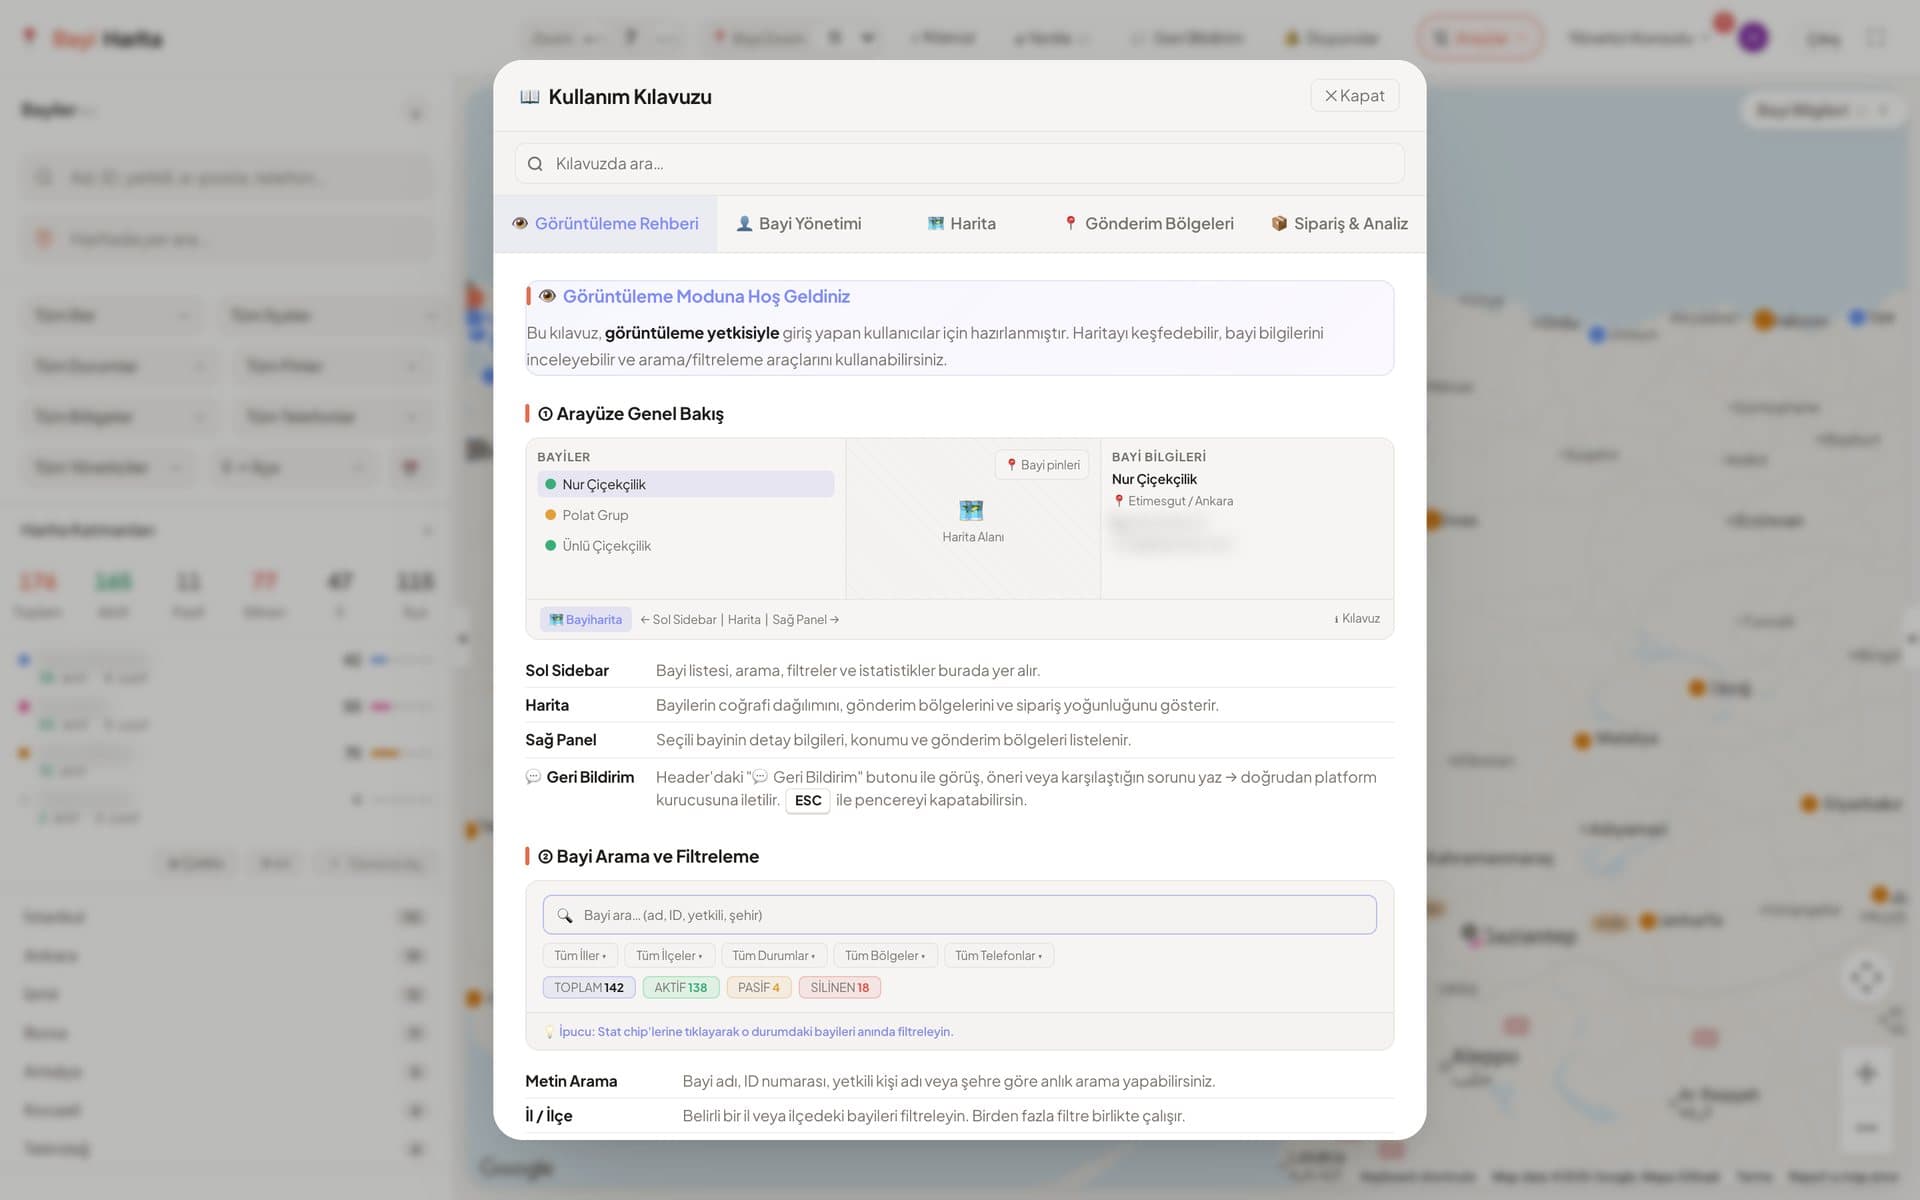Click the Bayiharita logo chip

pos(586,619)
